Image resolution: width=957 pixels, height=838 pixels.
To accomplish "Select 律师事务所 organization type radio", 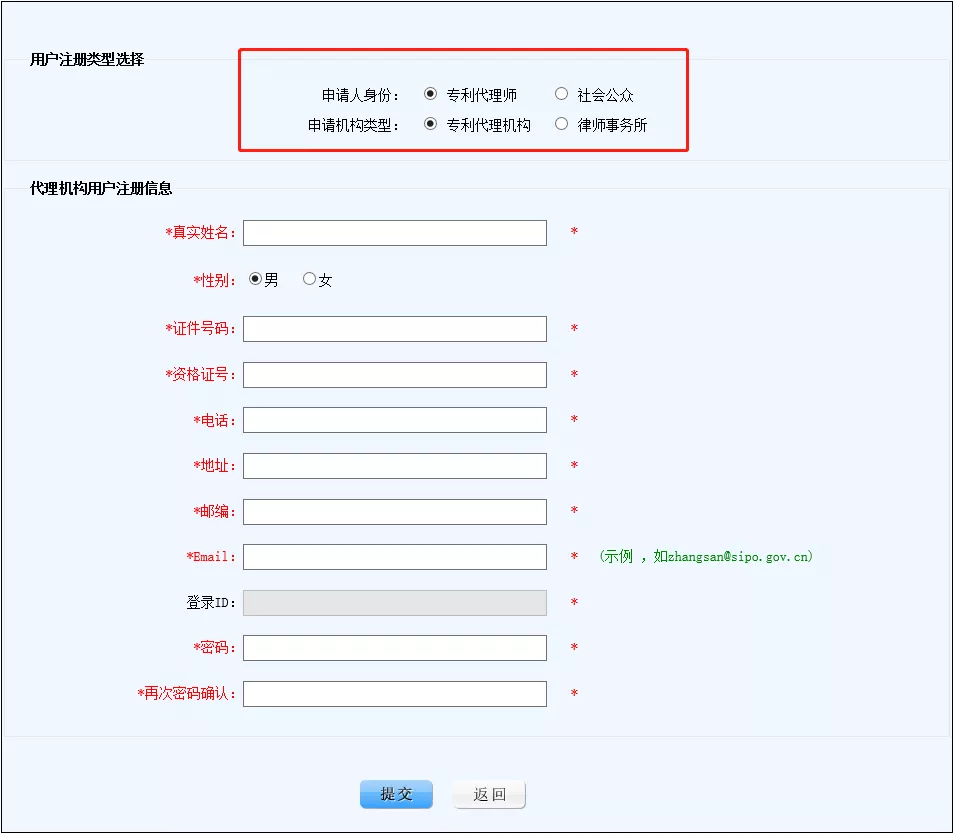I will click(562, 124).
